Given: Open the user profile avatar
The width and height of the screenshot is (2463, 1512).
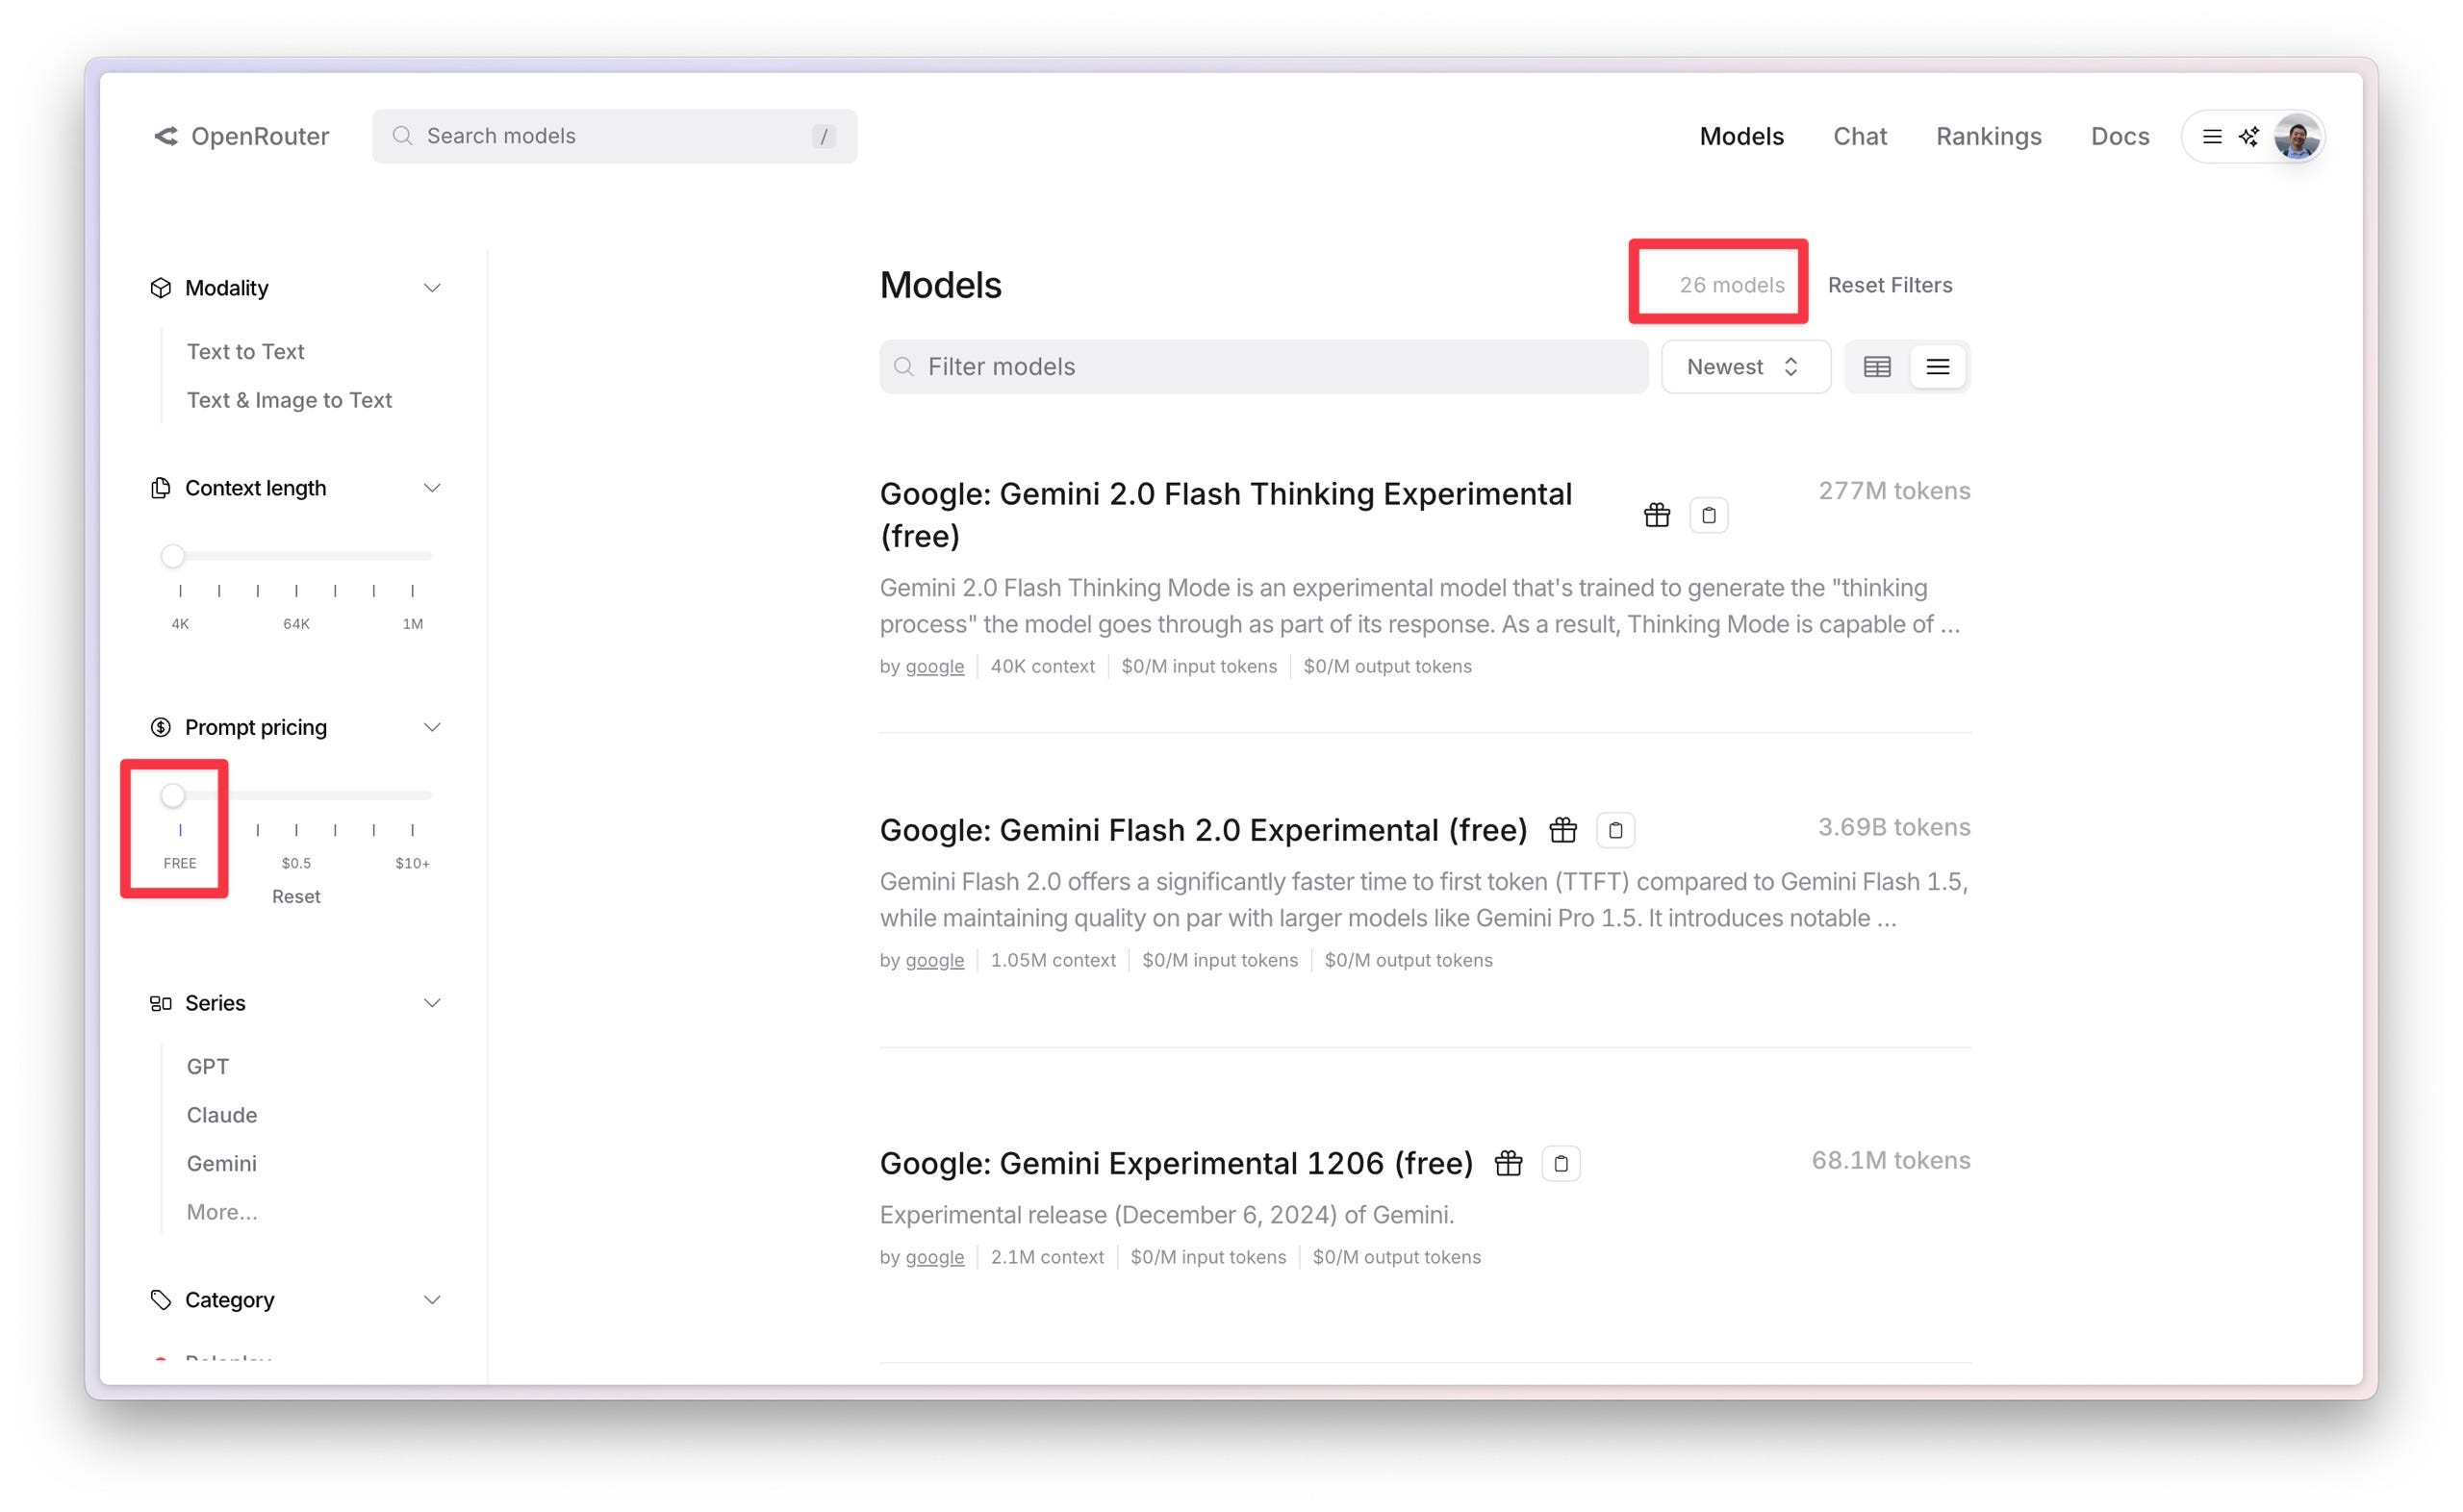Looking at the screenshot, I should [x=2296, y=136].
